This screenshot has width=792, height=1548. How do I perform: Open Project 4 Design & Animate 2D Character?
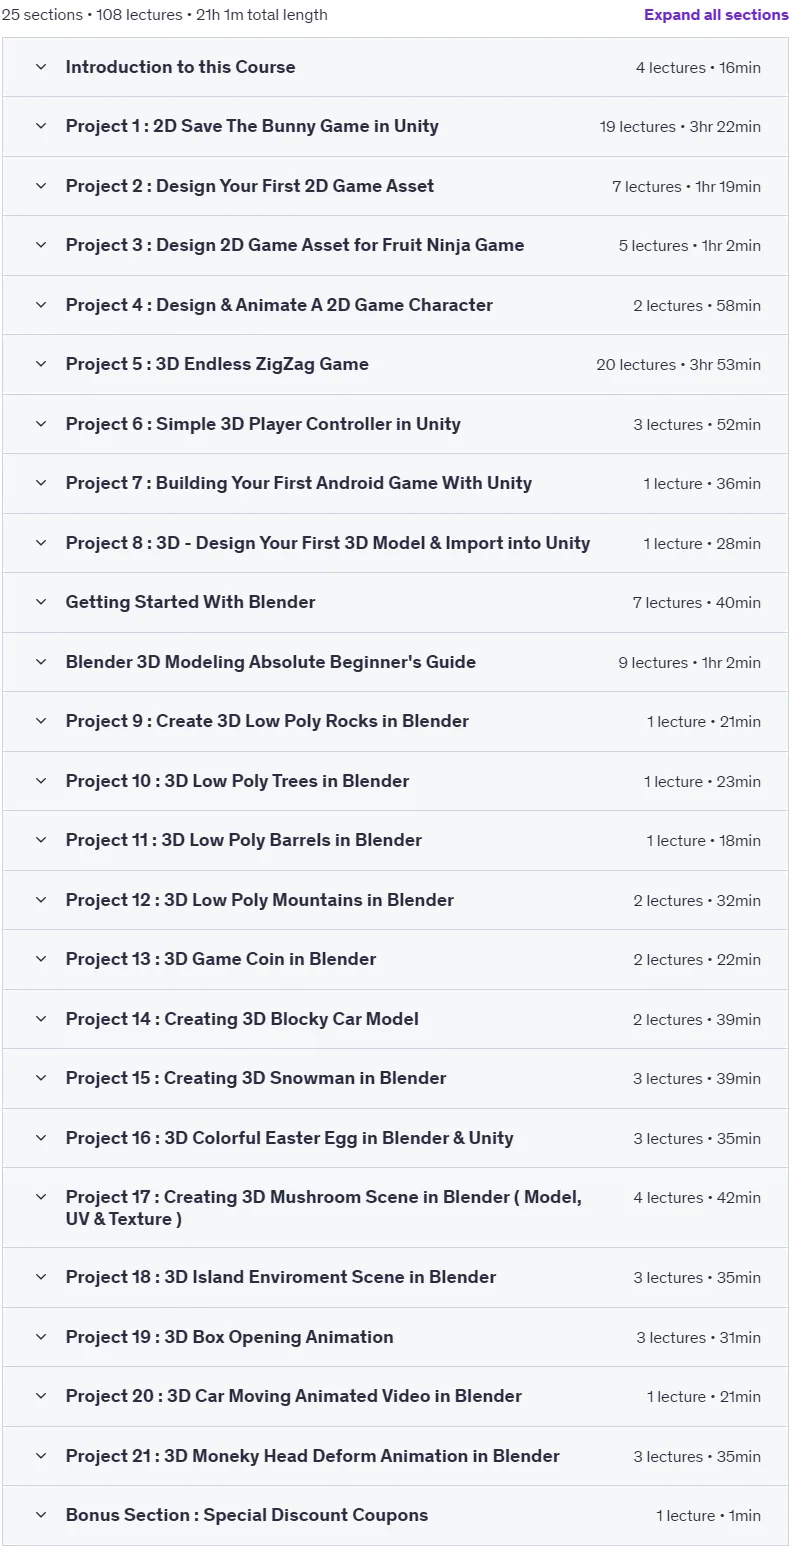pos(395,305)
